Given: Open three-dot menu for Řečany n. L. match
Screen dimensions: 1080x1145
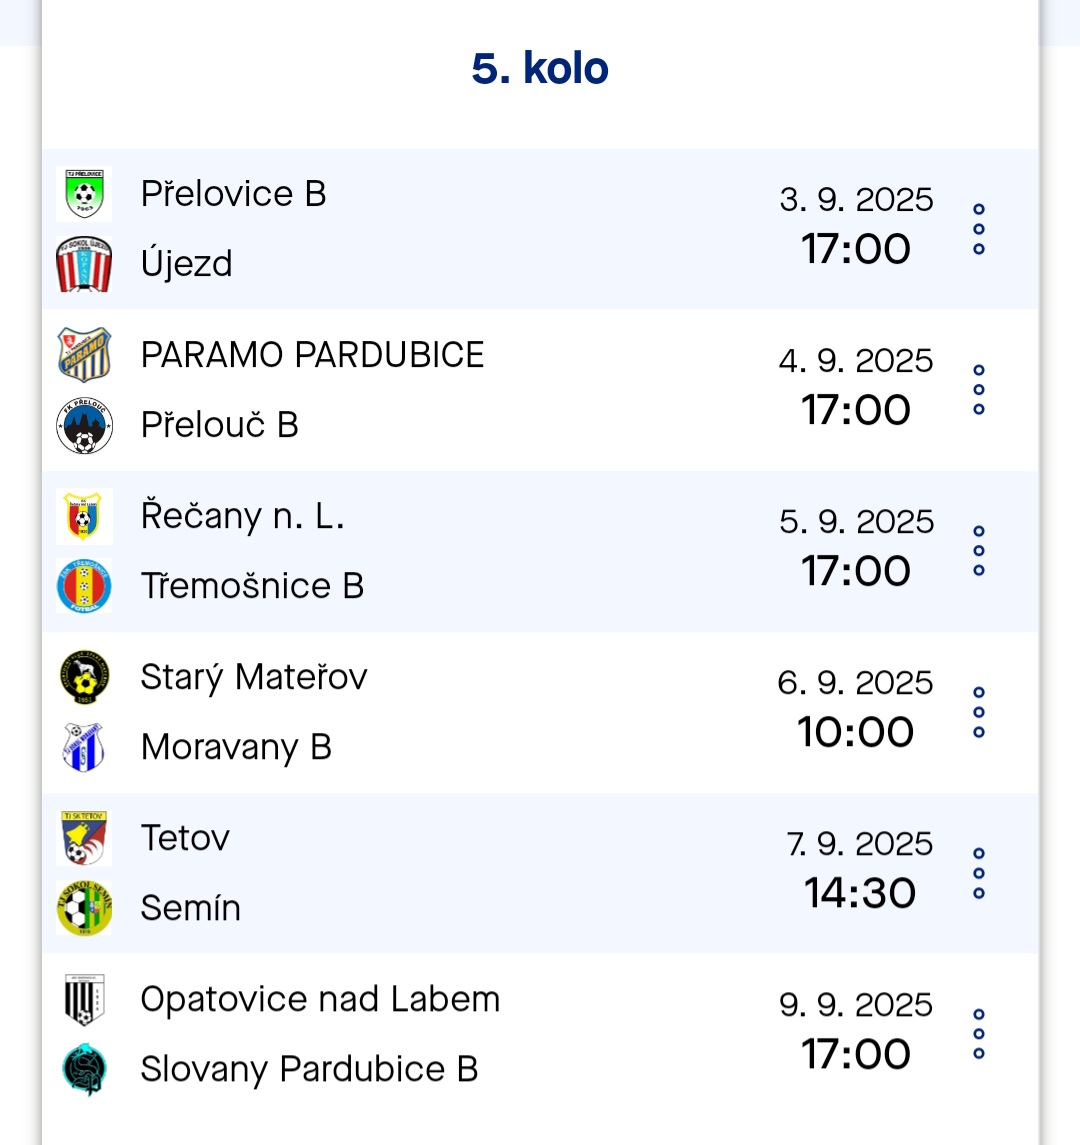Looking at the screenshot, I should click(x=978, y=551).
